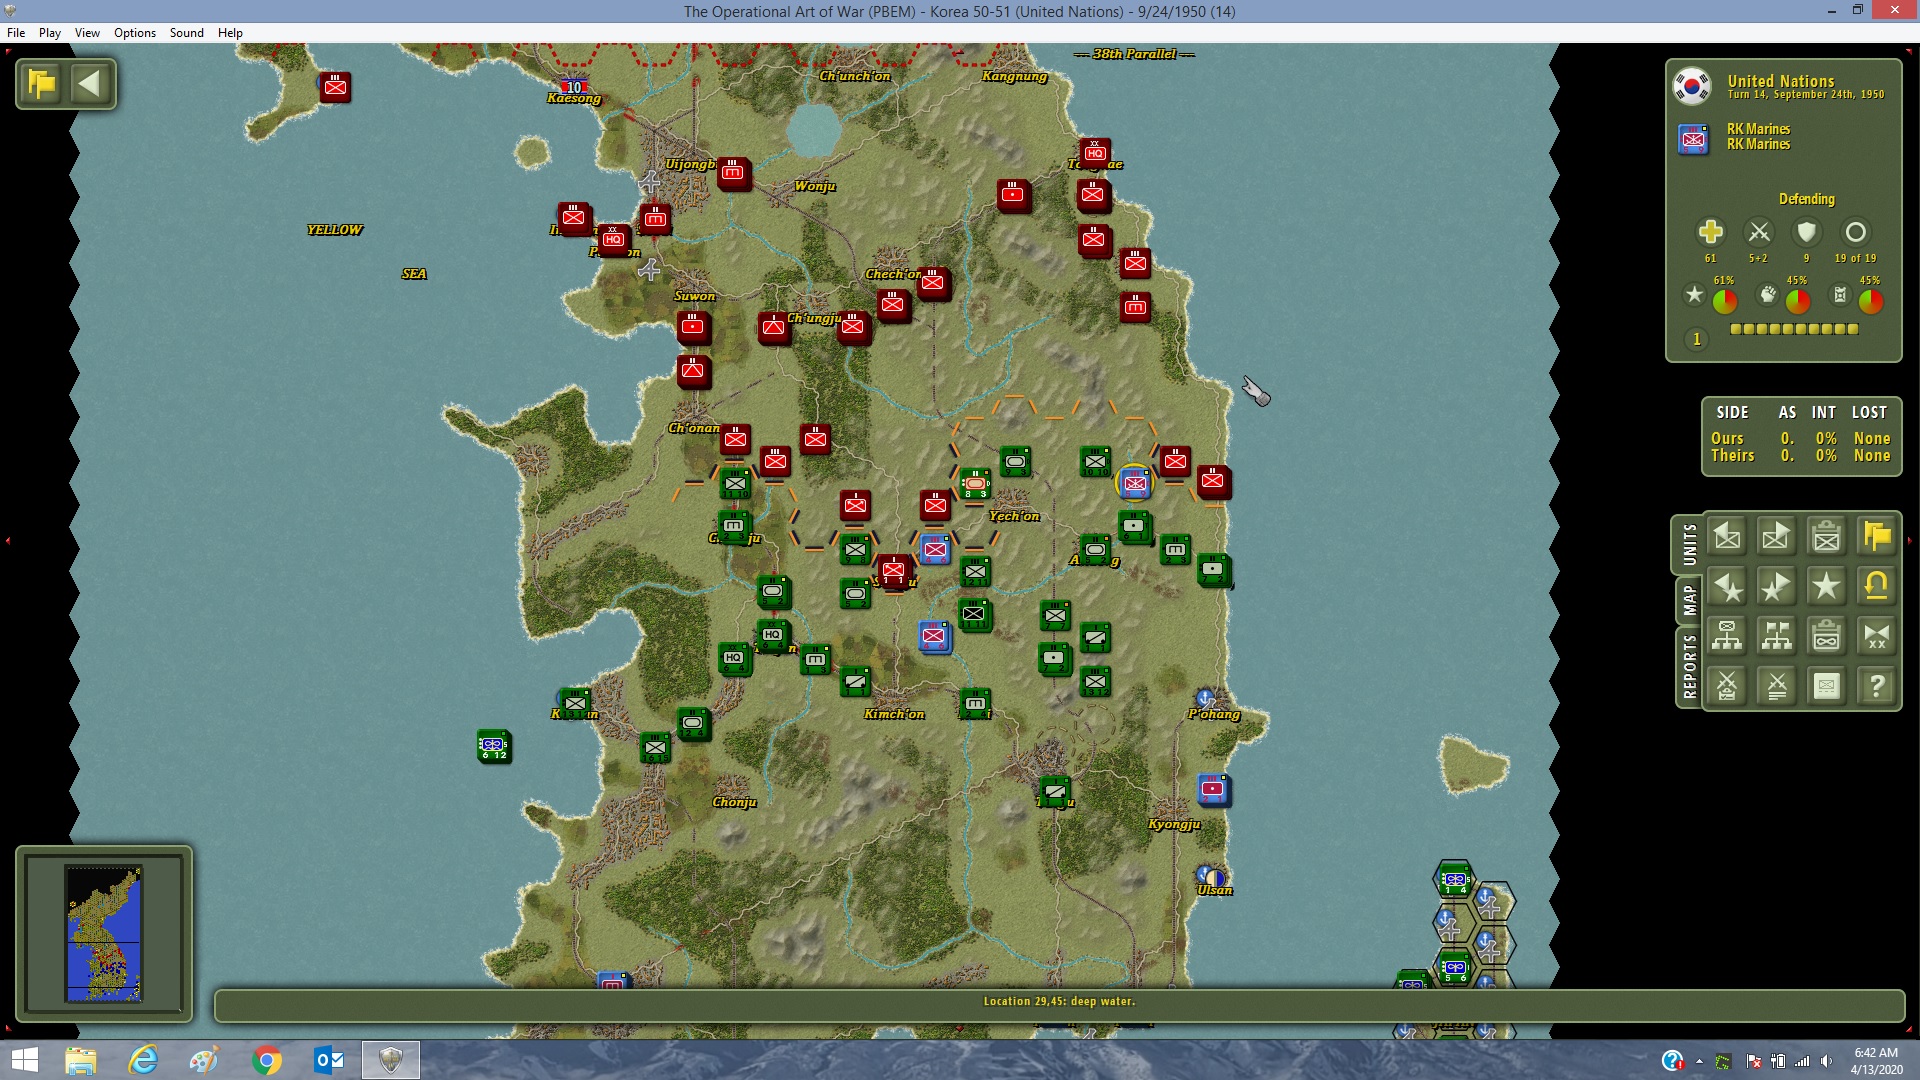Click the yellow flags button in the Units panel
Viewport: 1920px width, 1080px height.
click(1877, 537)
